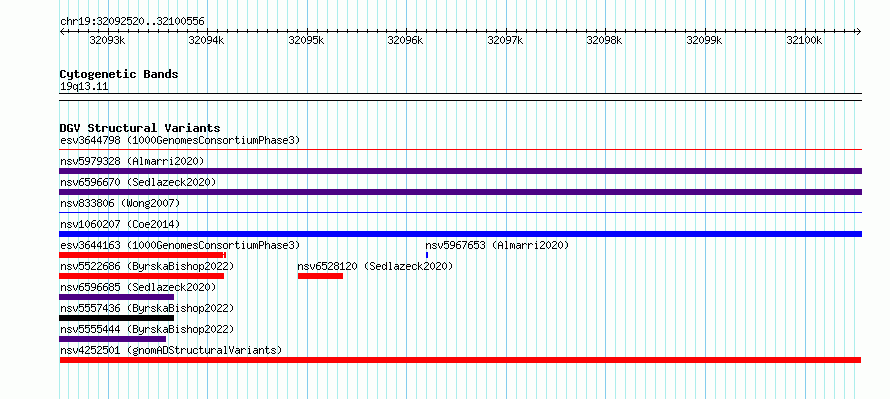Click the red esv3644163 variant bar
Screen dimensions: 890x399
(142, 255)
